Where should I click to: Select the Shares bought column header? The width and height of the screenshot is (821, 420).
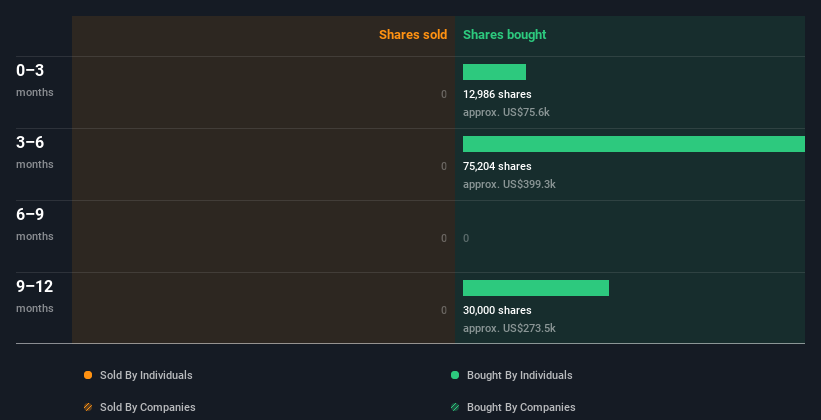504,35
